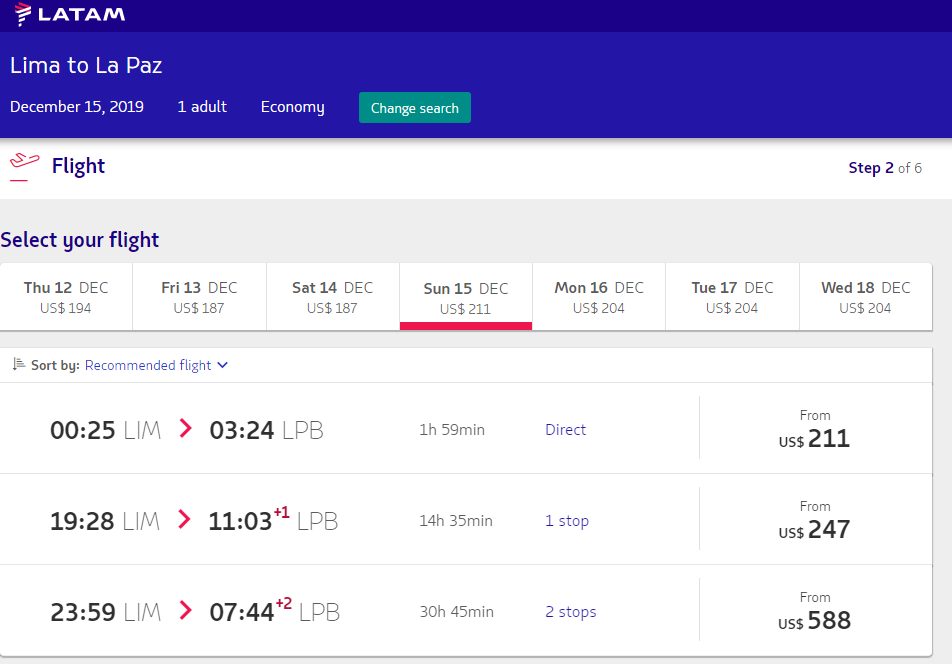Click the sort order icon
This screenshot has width=952, height=664.
[19, 364]
